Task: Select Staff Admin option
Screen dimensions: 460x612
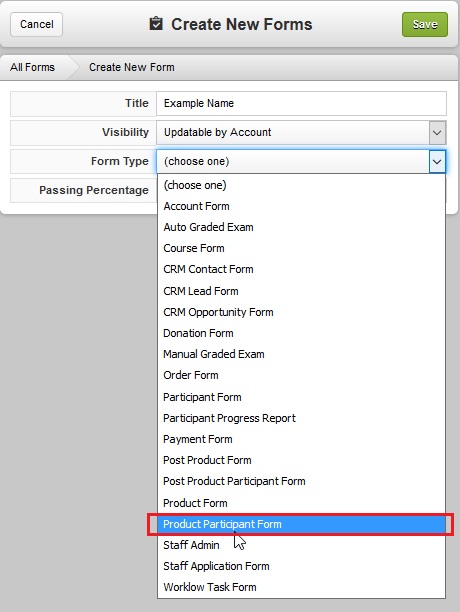Action: coord(301,545)
